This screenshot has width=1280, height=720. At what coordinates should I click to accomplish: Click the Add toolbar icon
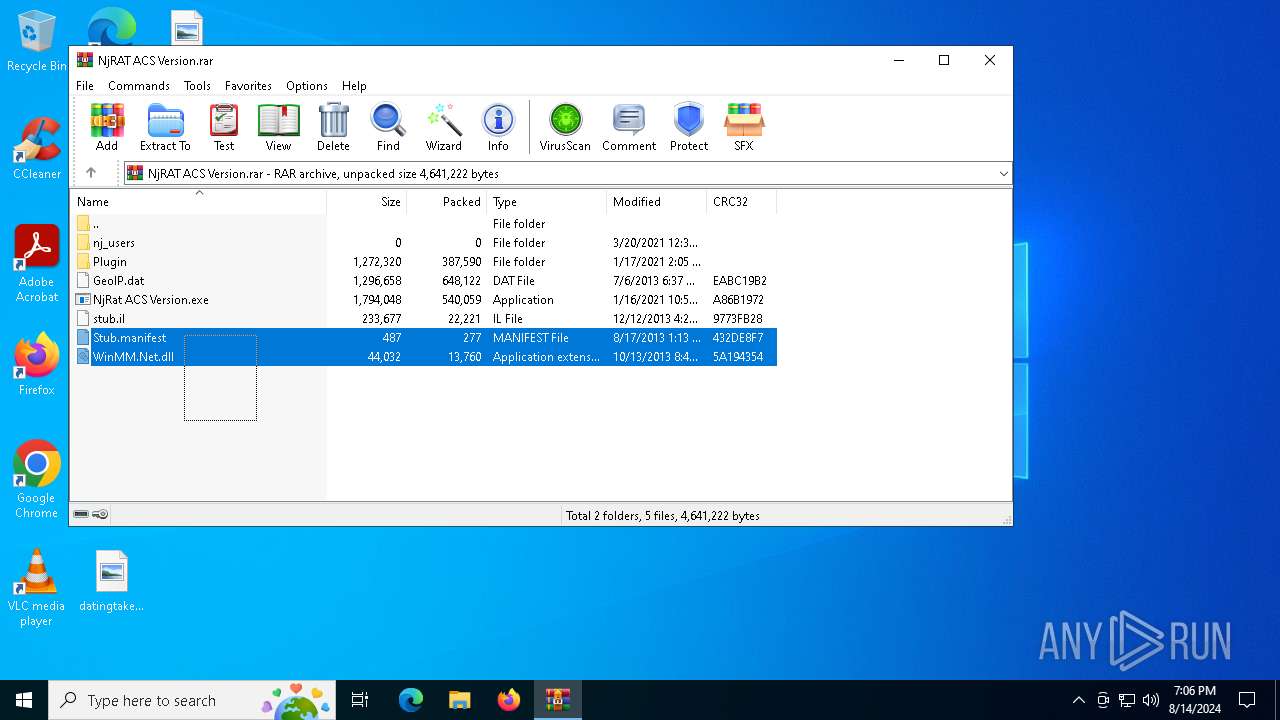(x=107, y=127)
